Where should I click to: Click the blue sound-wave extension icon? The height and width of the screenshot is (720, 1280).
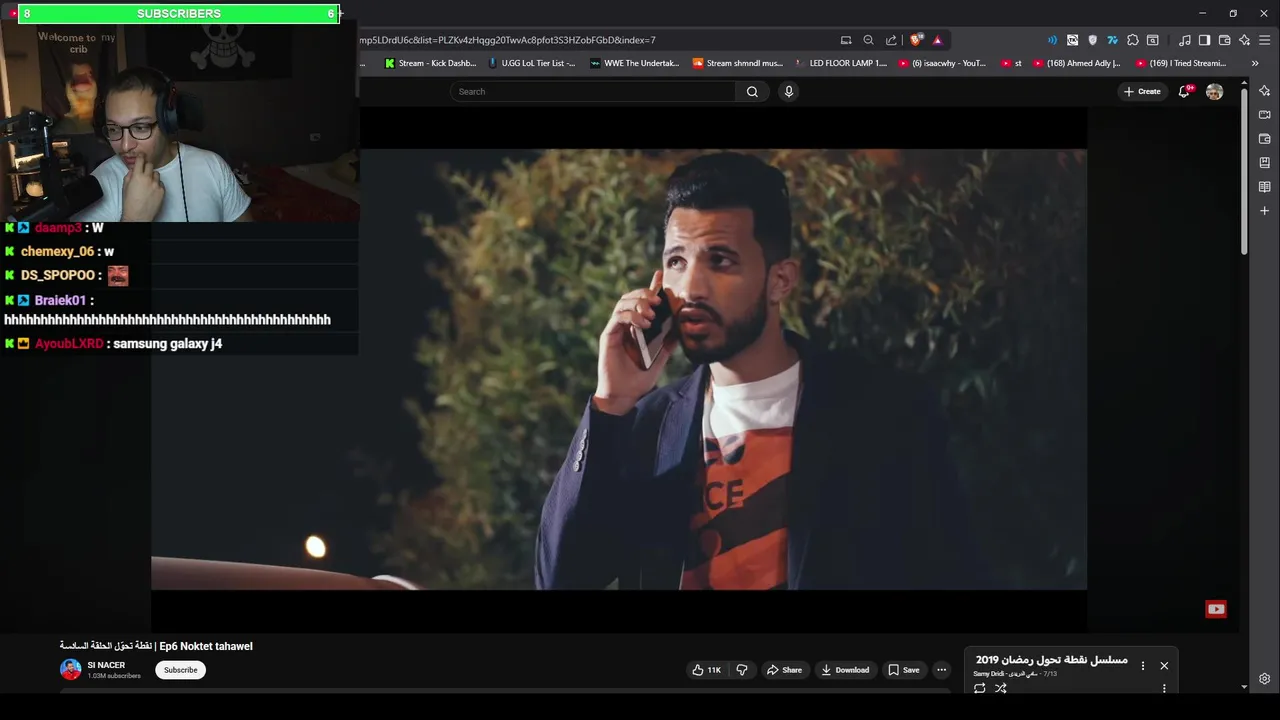click(1052, 40)
